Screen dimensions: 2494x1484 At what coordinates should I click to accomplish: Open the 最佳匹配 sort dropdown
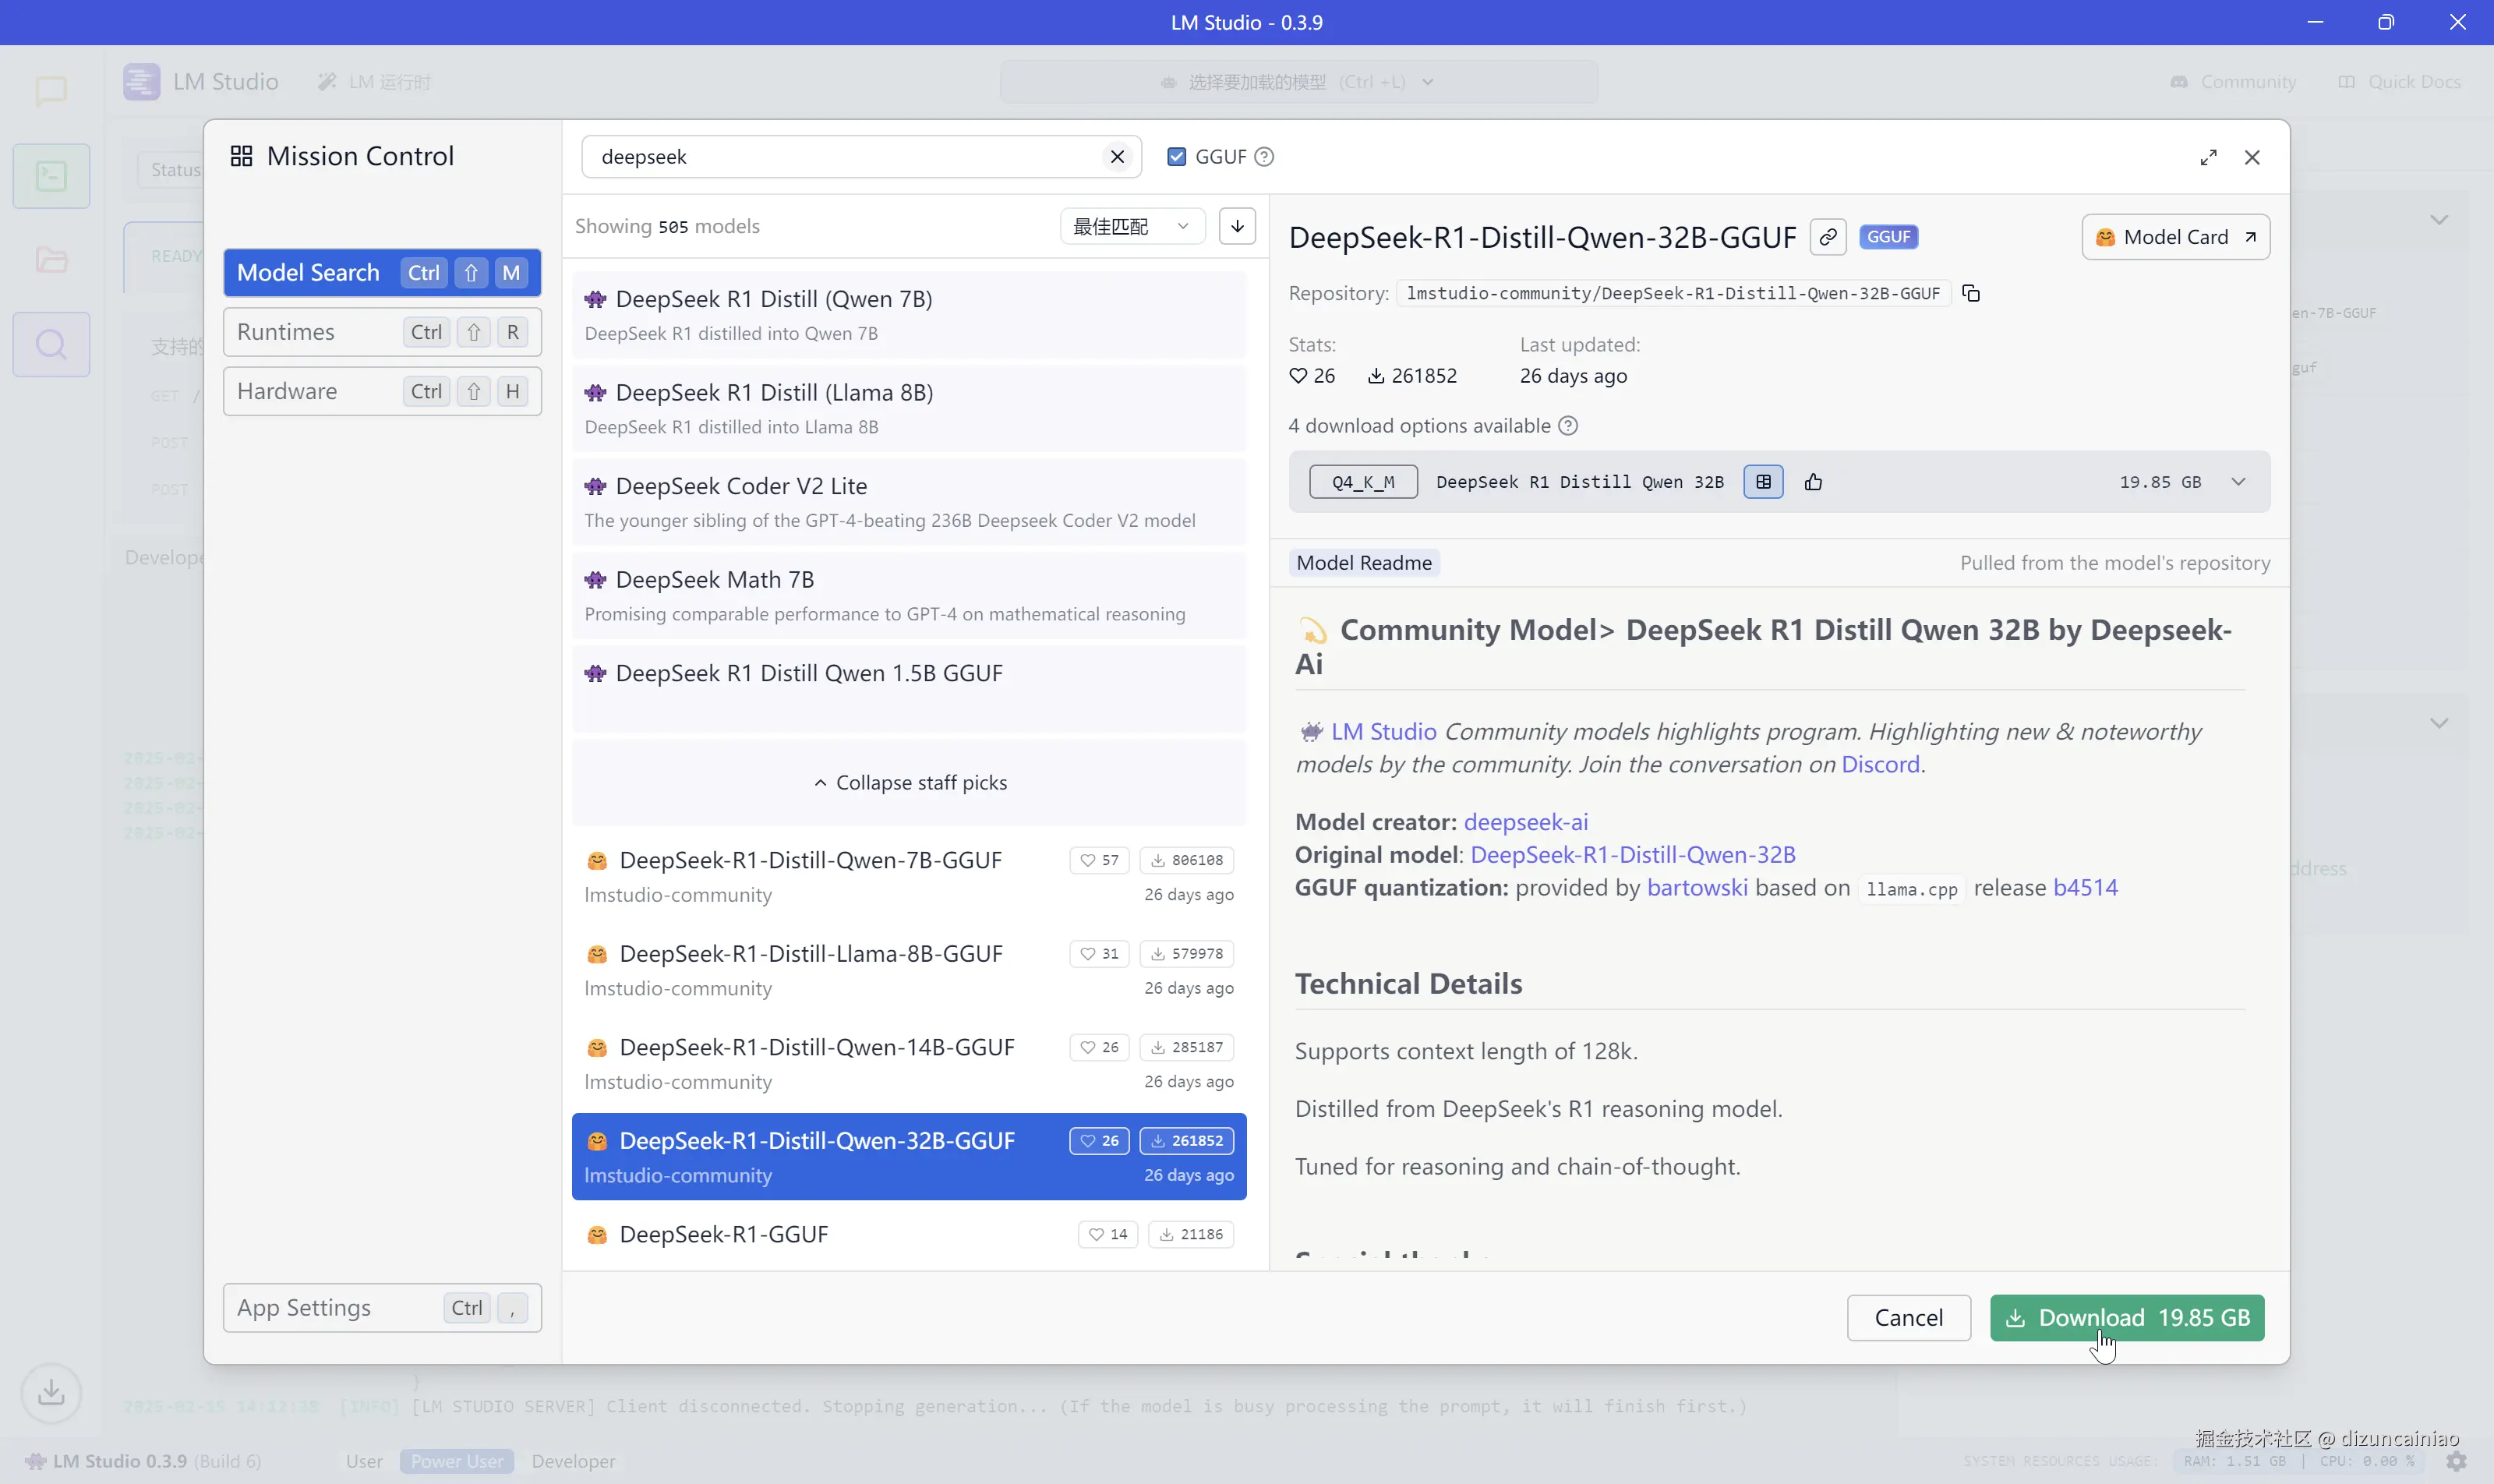tap(1131, 226)
